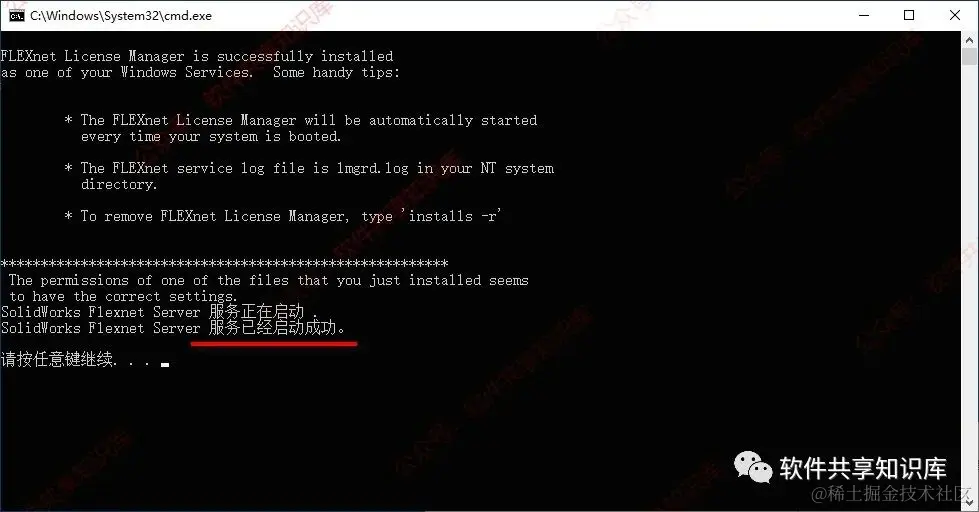Click the 服务正在启动 status line

coord(159,312)
